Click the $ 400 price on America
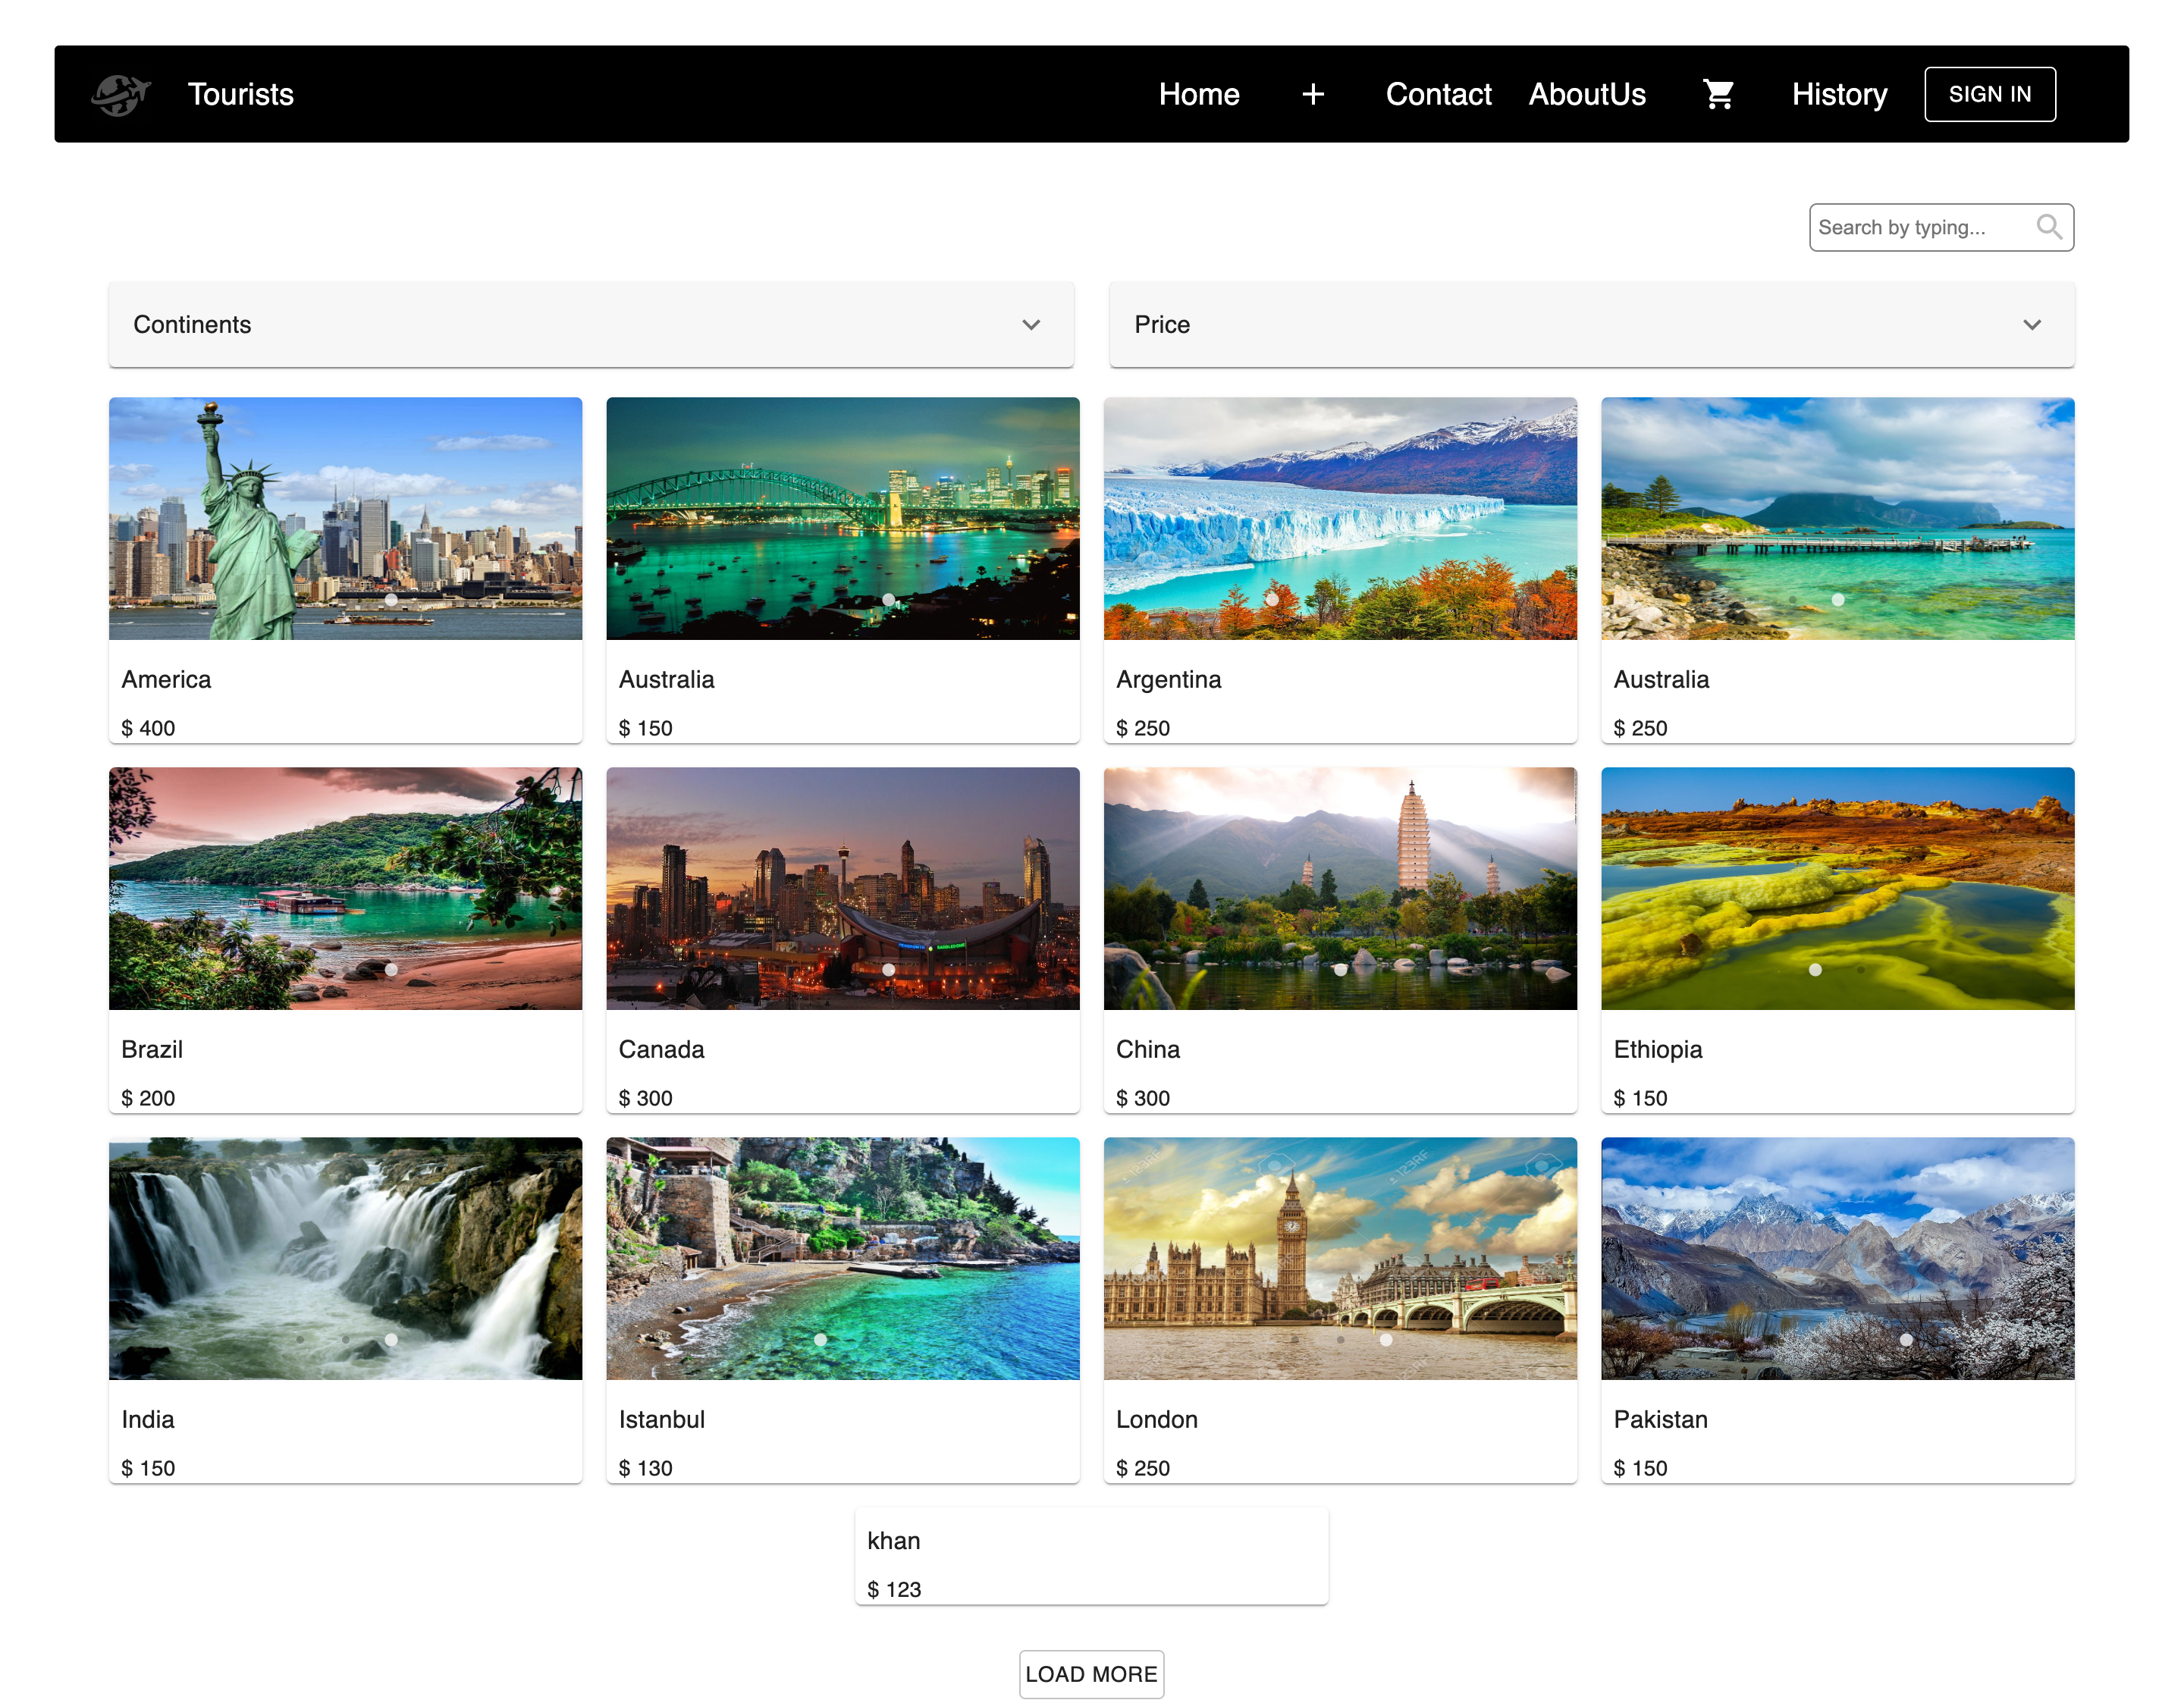2184x1700 pixels. 148,728
